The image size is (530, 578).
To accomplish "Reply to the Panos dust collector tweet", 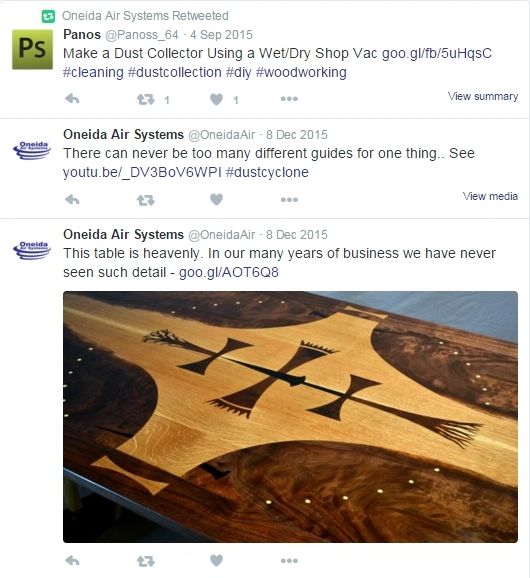I will [72, 99].
